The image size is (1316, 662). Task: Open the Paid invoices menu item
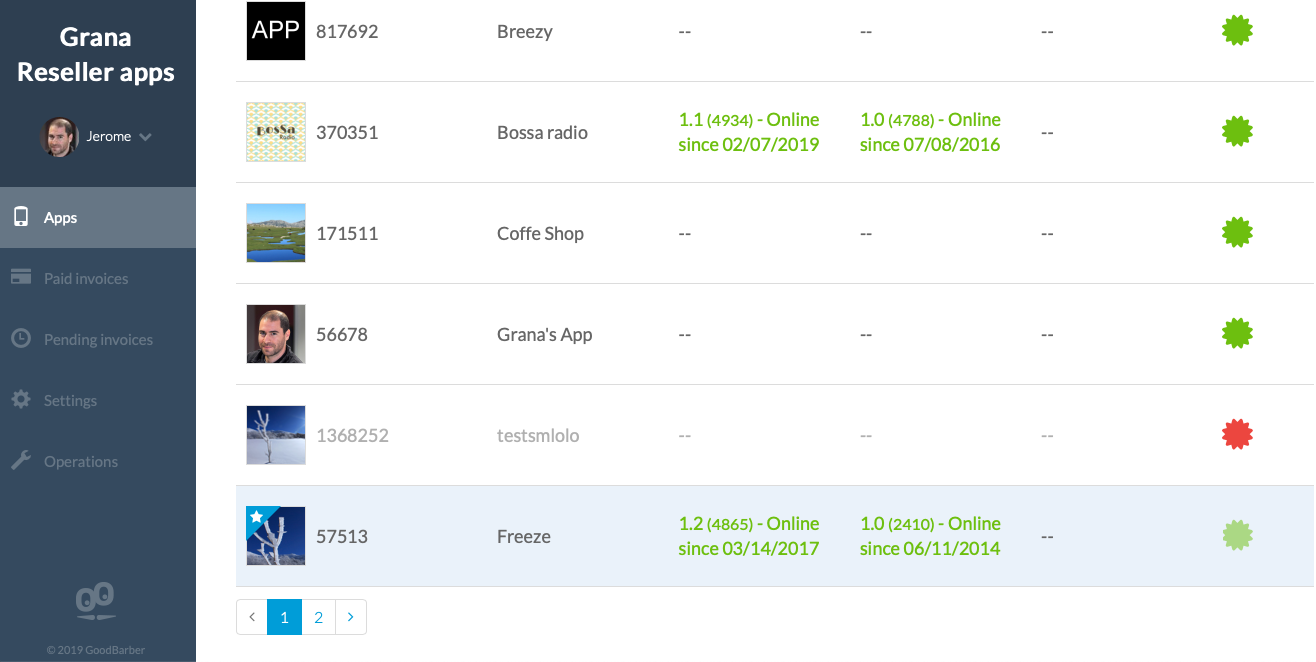(x=86, y=279)
